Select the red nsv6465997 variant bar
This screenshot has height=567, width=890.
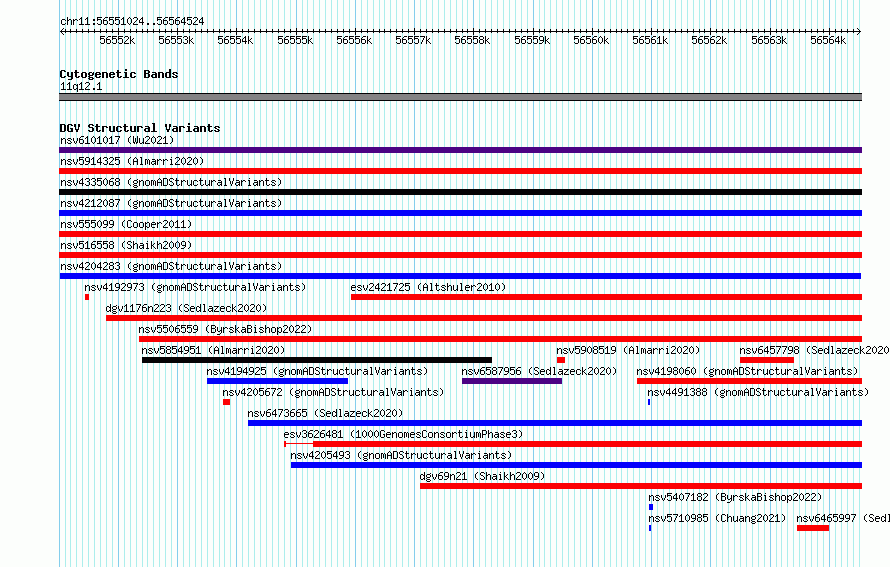point(813,528)
